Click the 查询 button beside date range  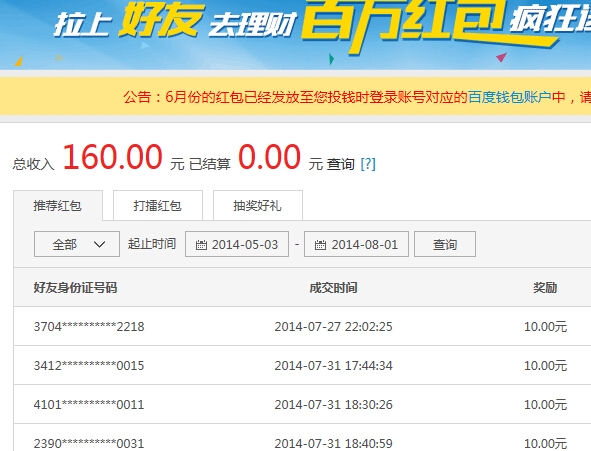coord(445,244)
